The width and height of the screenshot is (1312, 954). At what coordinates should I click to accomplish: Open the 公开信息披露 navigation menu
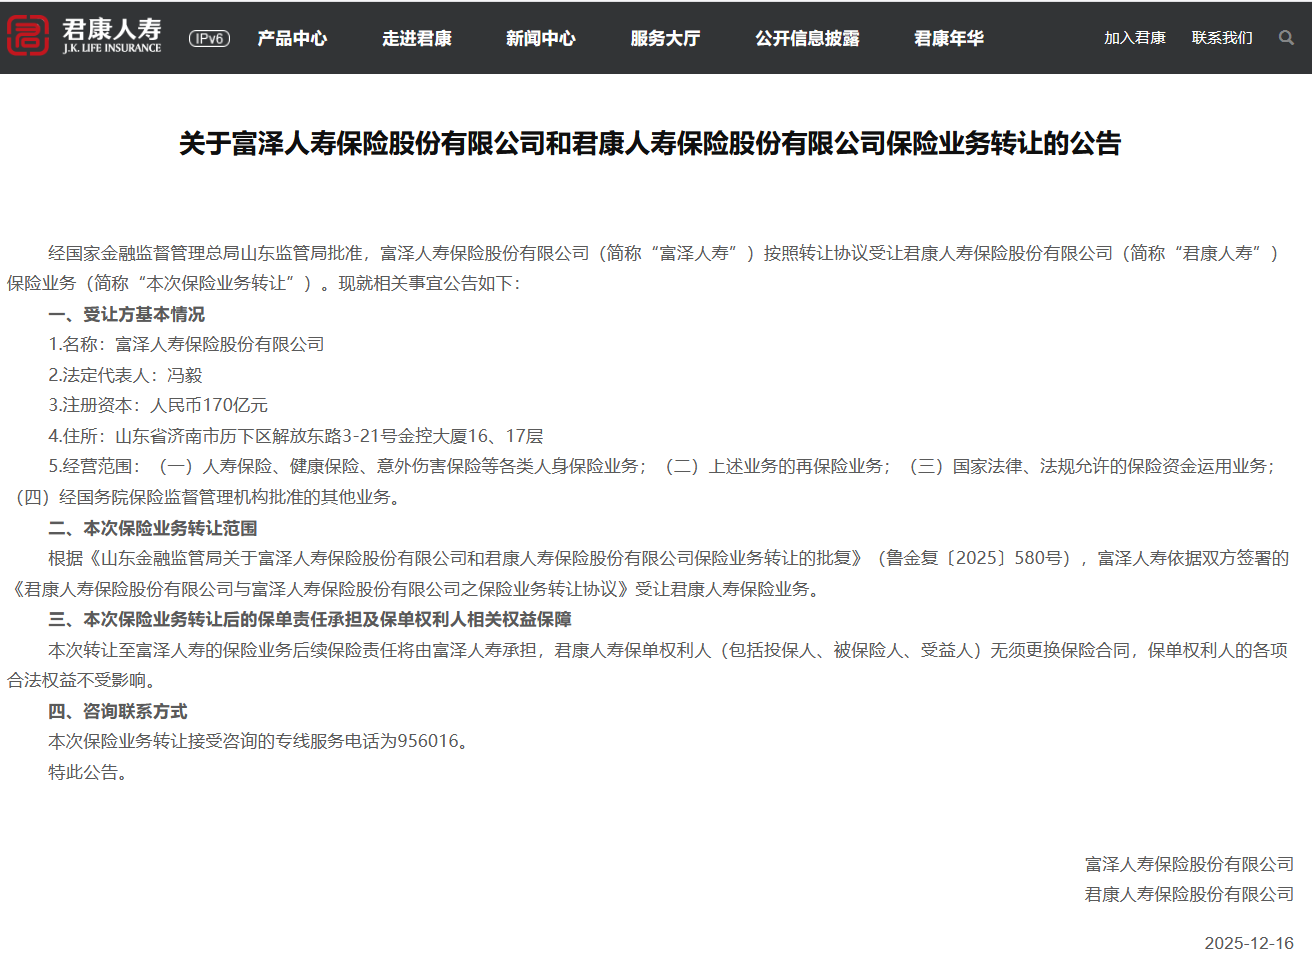[806, 38]
